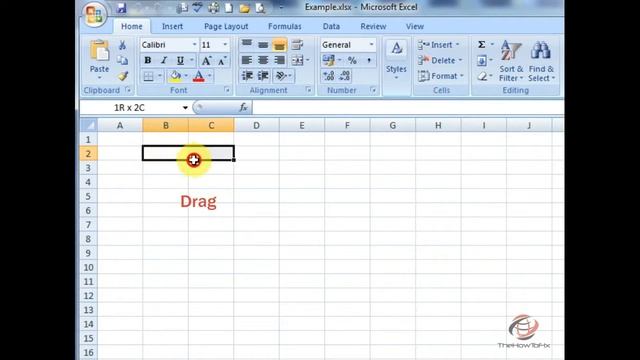
Task: Toggle Wrap Text in the Alignment group
Action: (x=297, y=44)
